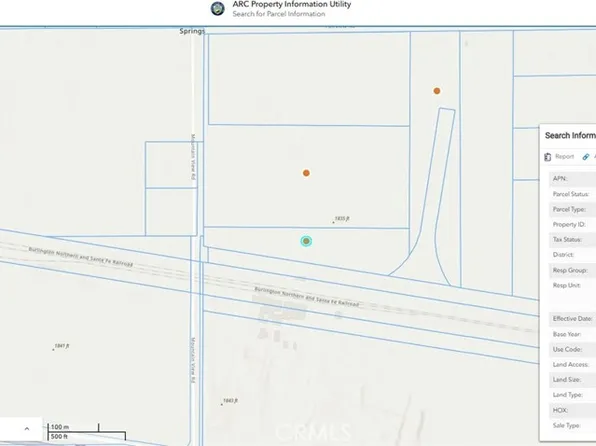Click the 500 ft scale bar label
596x446 pixels.
click(59, 436)
